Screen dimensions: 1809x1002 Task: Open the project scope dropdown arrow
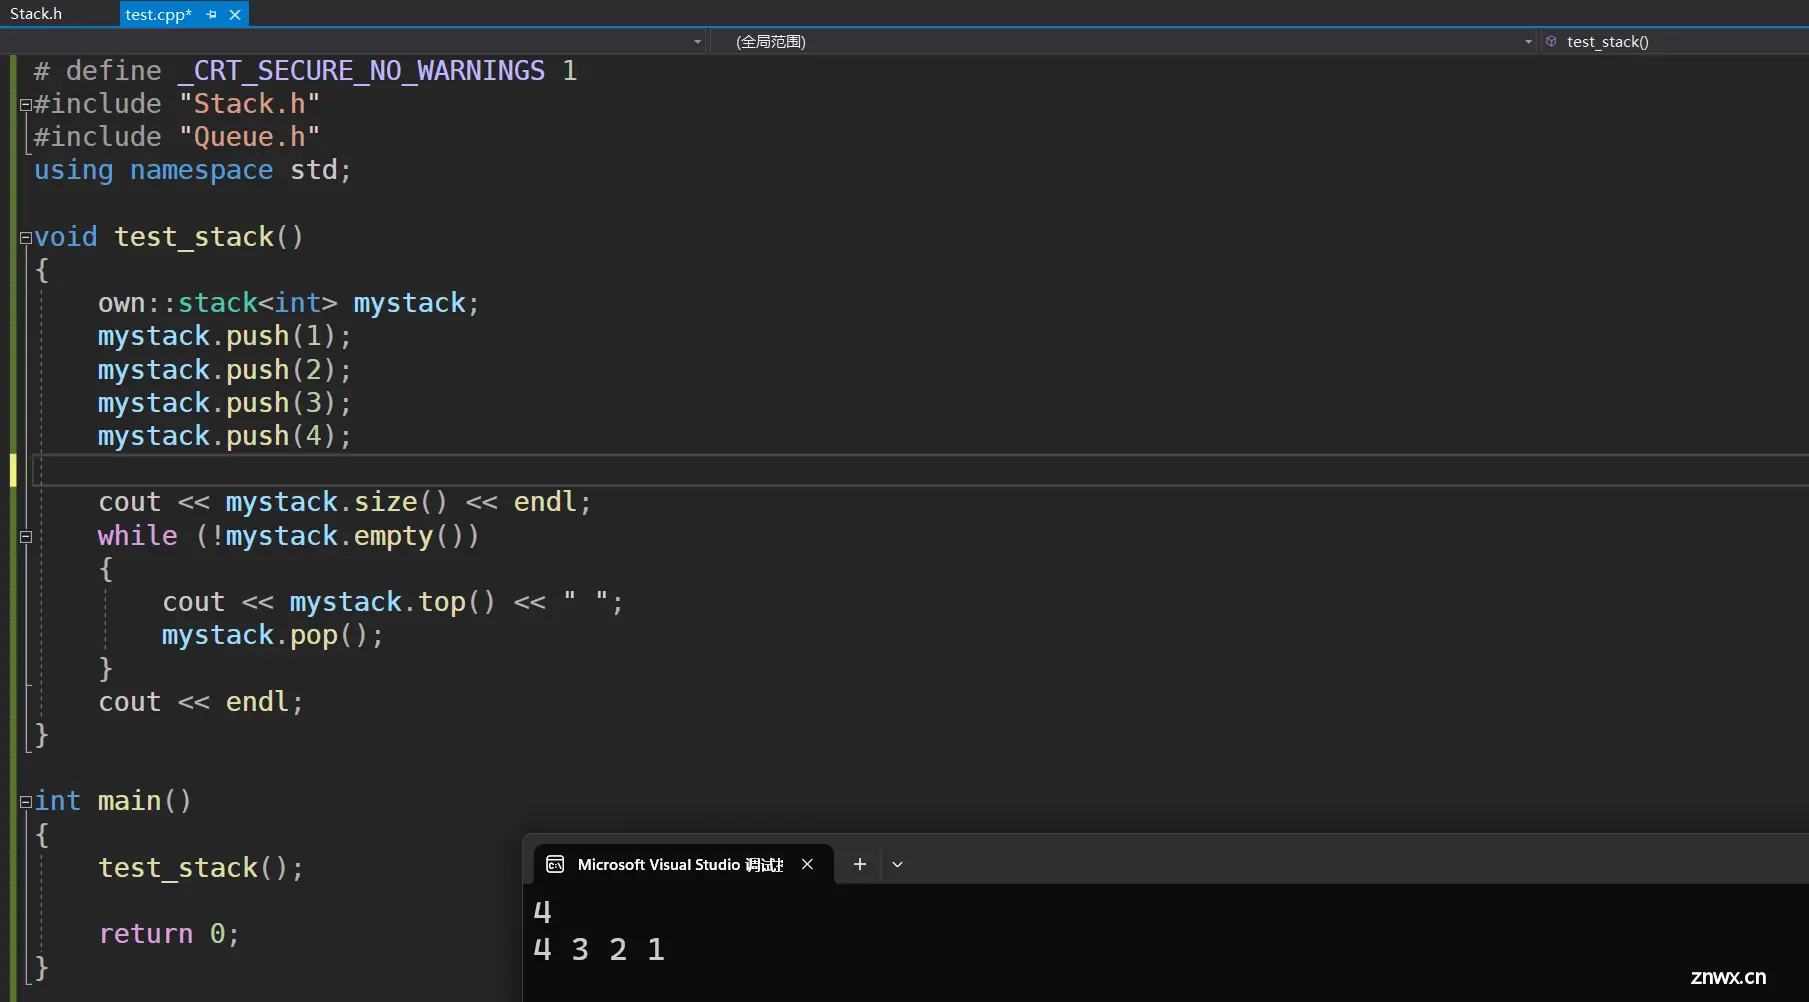pyautogui.click(x=697, y=41)
